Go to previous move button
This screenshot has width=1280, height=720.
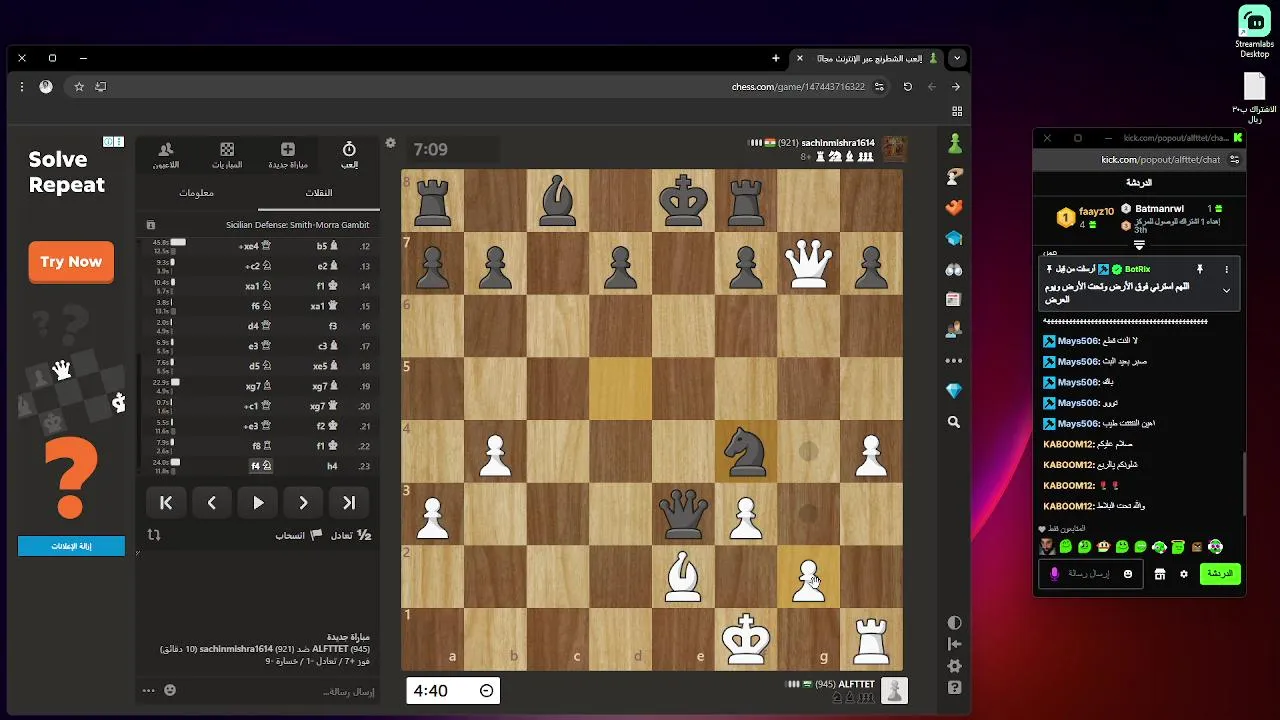coord(212,503)
